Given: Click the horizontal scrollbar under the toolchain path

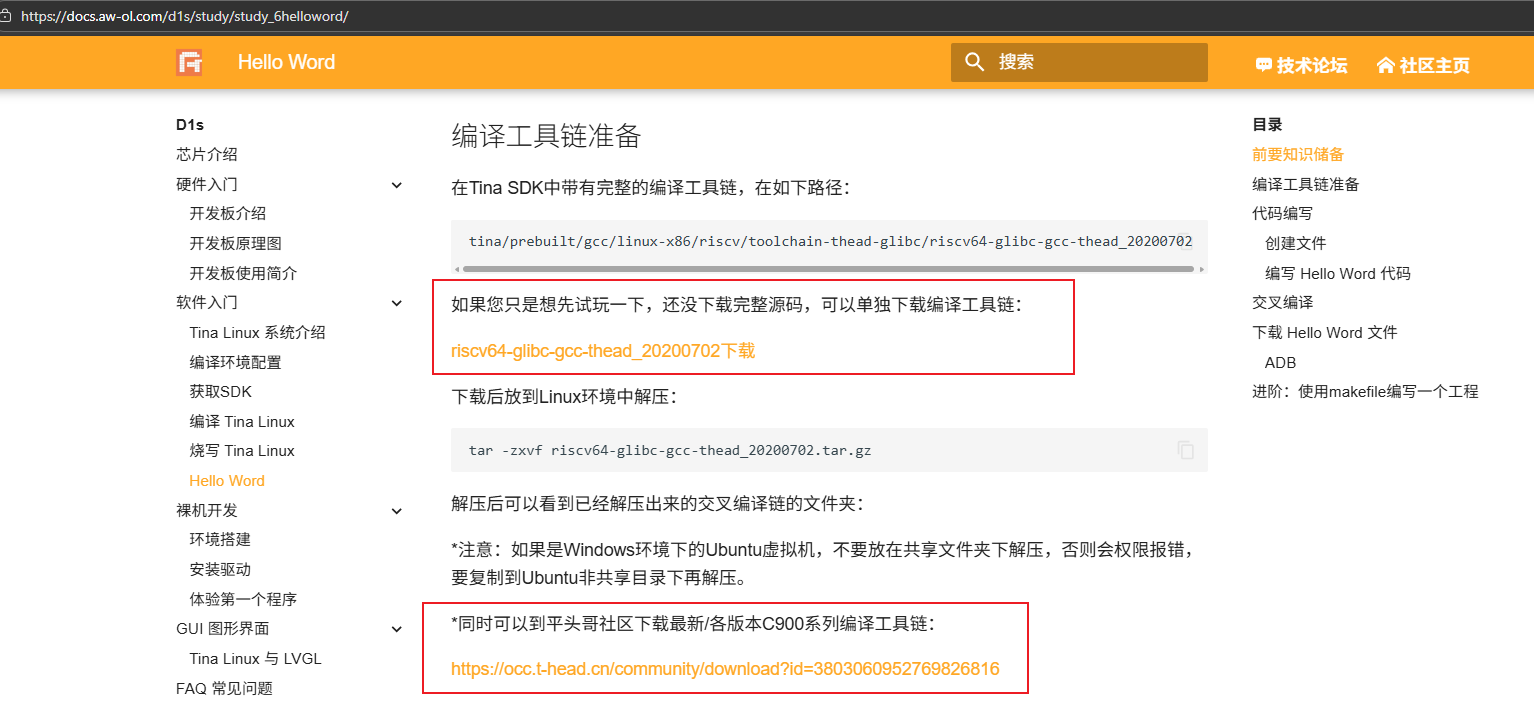Looking at the screenshot, I should coord(828,268).
